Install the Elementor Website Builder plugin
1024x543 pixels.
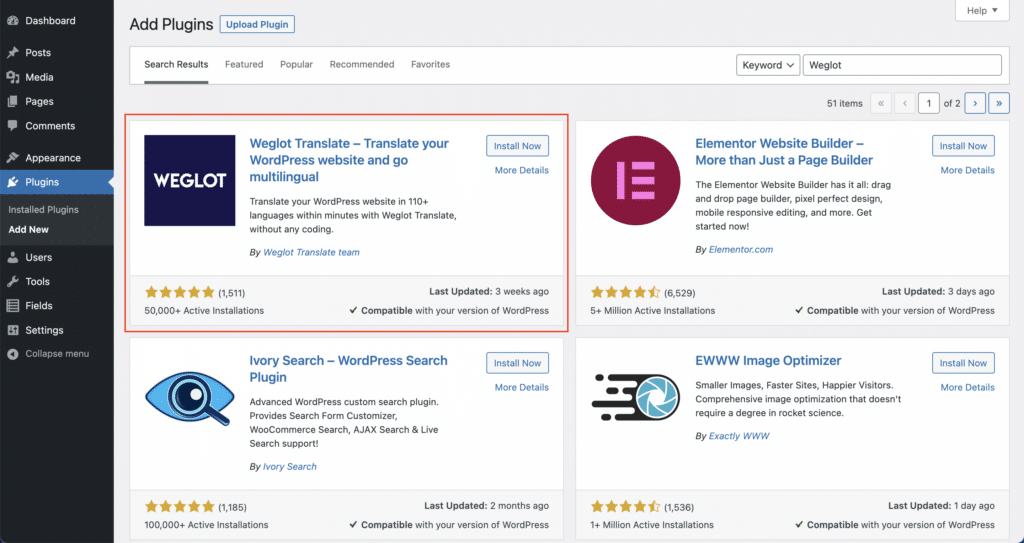(963, 146)
